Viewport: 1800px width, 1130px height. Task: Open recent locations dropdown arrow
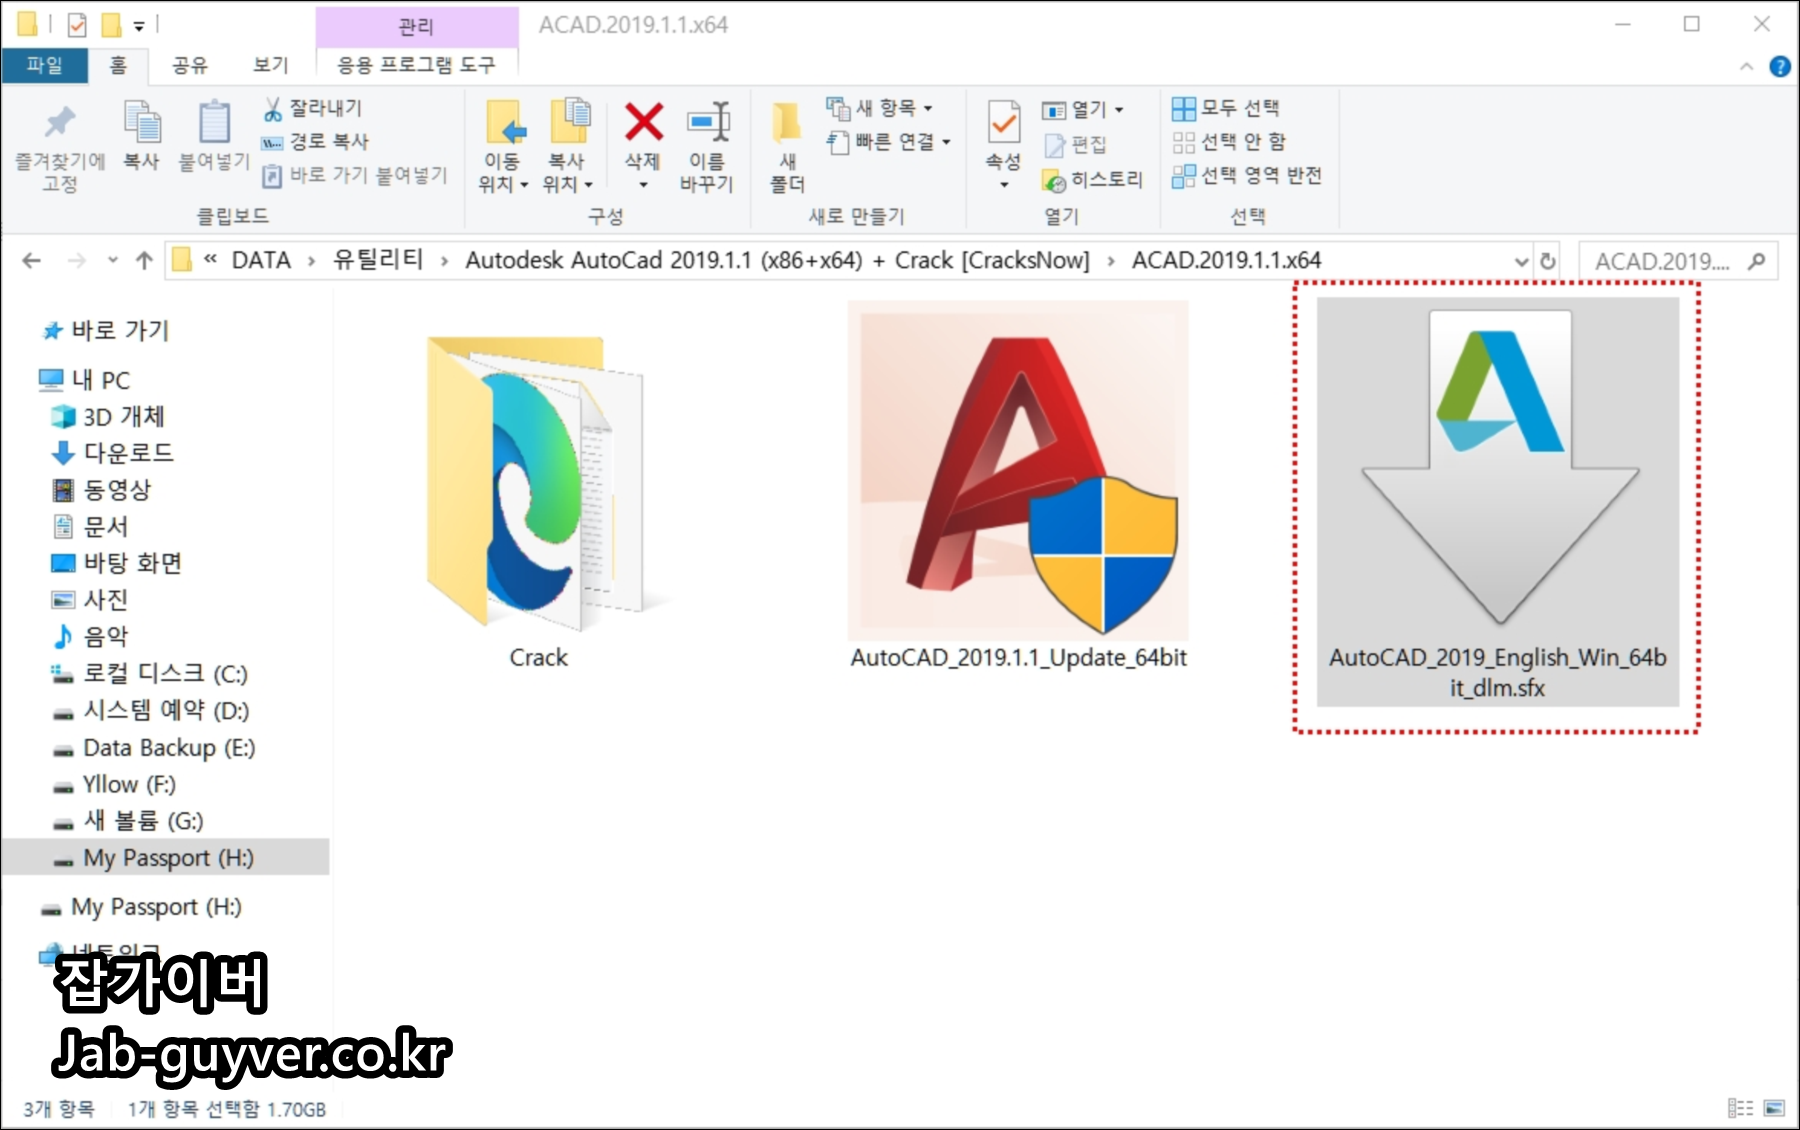click(112, 261)
